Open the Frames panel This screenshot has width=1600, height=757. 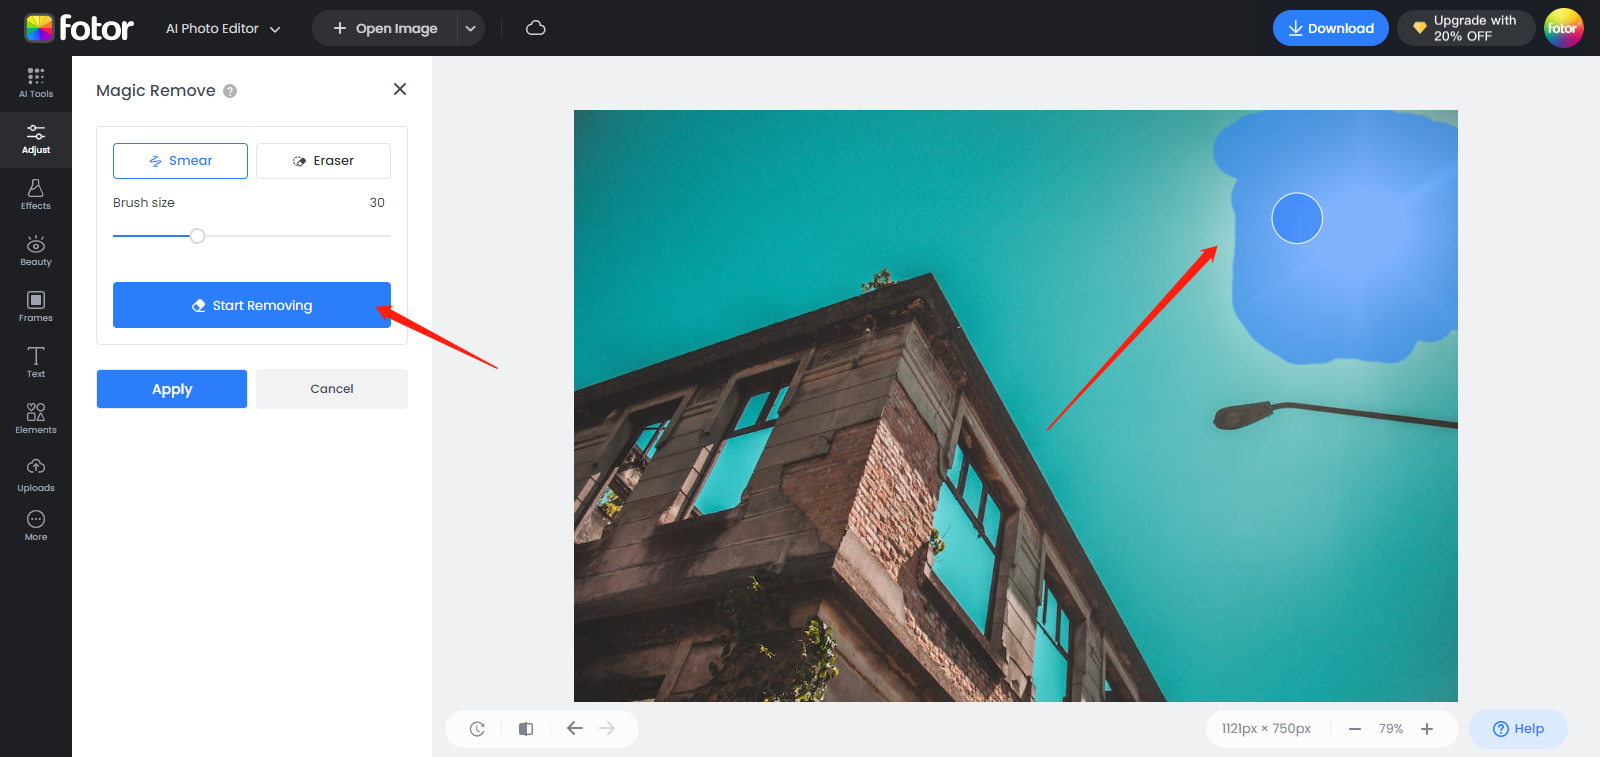pyautogui.click(x=36, y=307)
